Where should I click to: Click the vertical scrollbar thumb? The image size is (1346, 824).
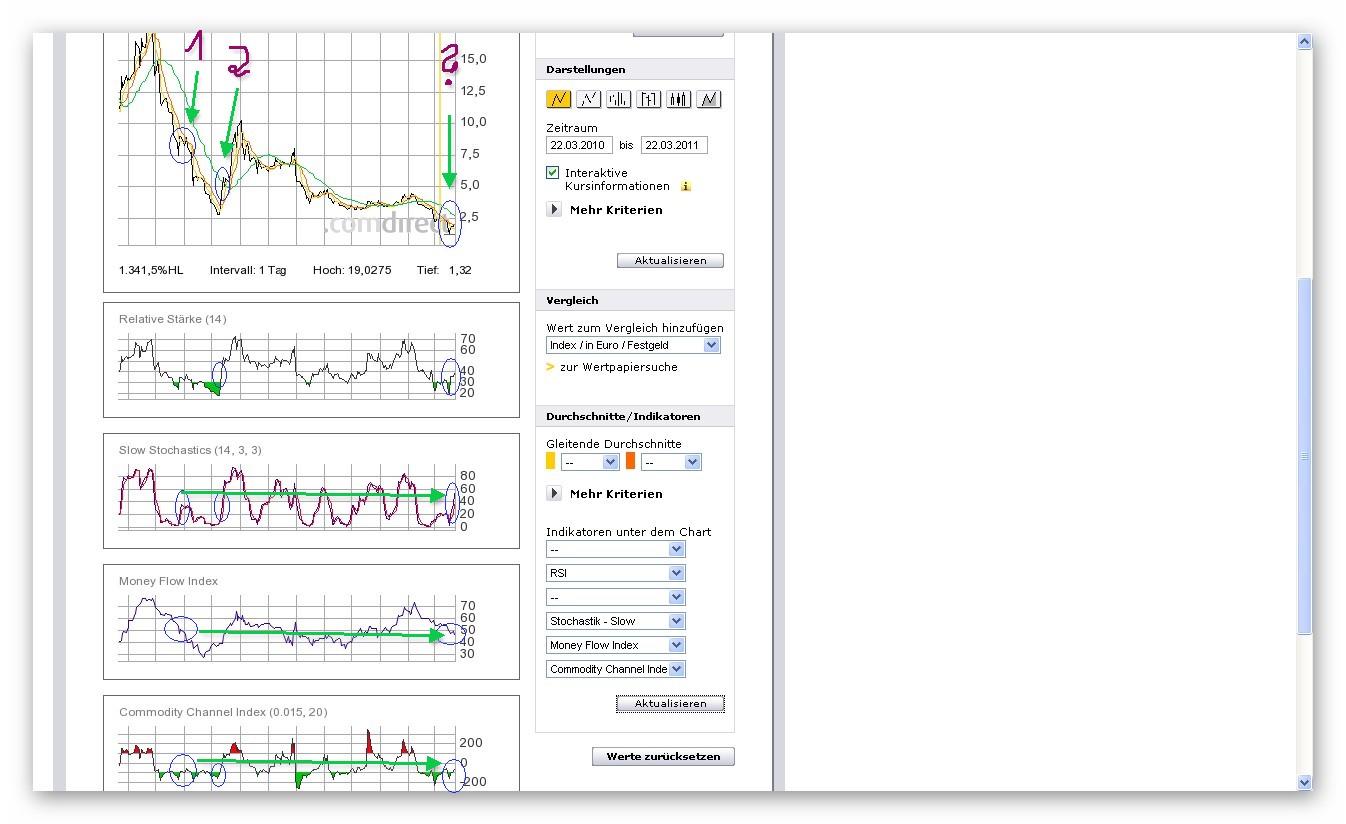click(x=1304, y=455)
